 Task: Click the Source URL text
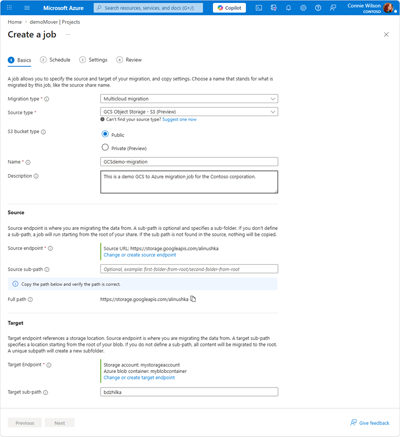(161, 249)
